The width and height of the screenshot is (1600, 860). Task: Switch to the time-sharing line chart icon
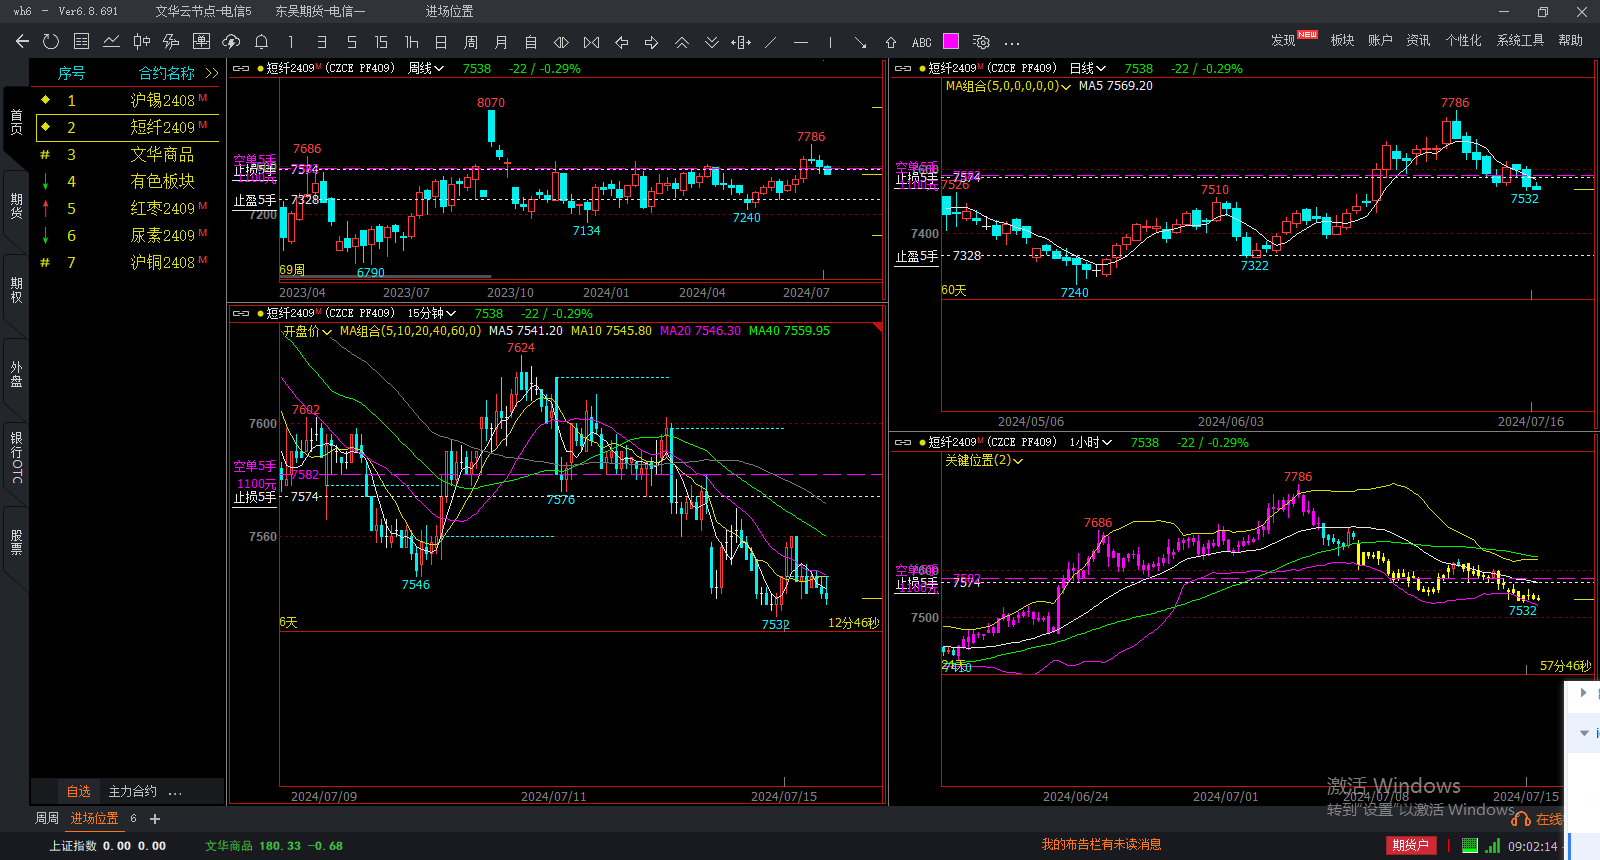tap(112, 42)
